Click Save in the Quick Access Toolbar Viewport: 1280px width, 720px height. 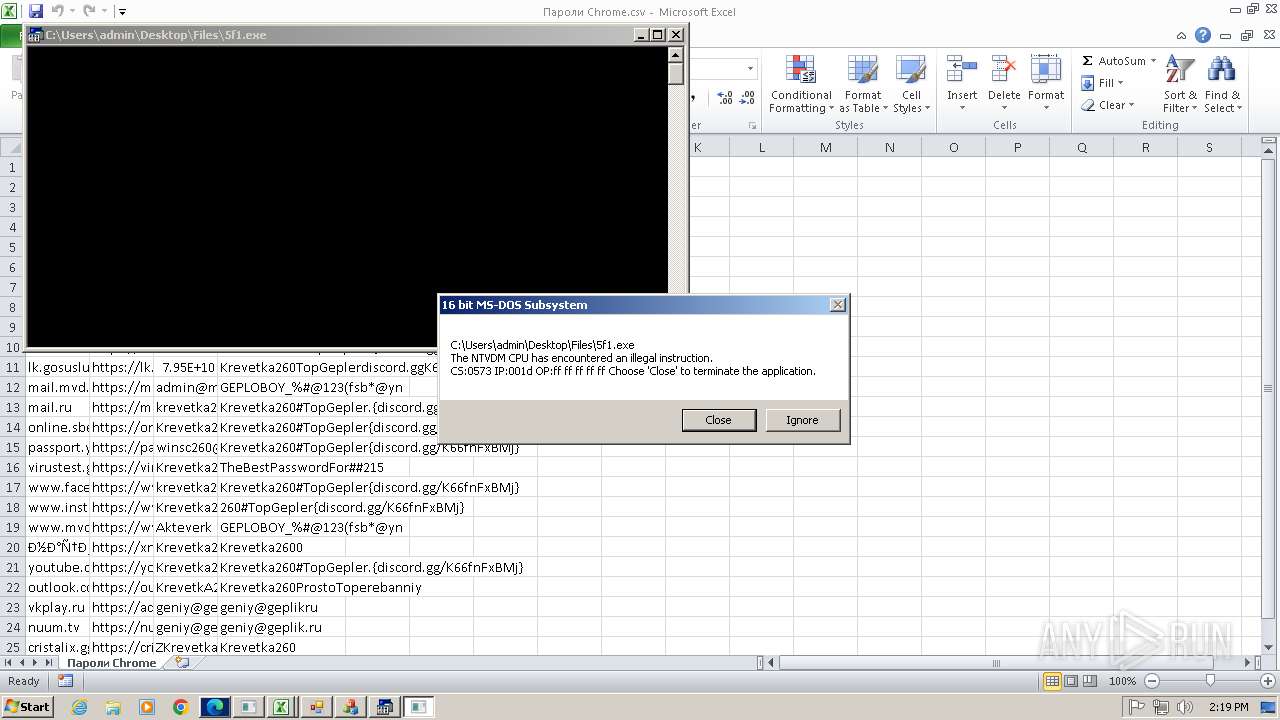click(x=36, y=11)
